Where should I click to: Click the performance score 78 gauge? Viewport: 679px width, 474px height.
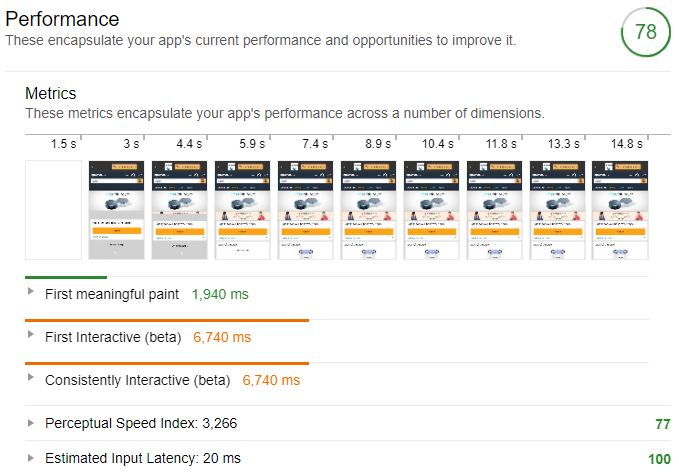coord(645,31)
